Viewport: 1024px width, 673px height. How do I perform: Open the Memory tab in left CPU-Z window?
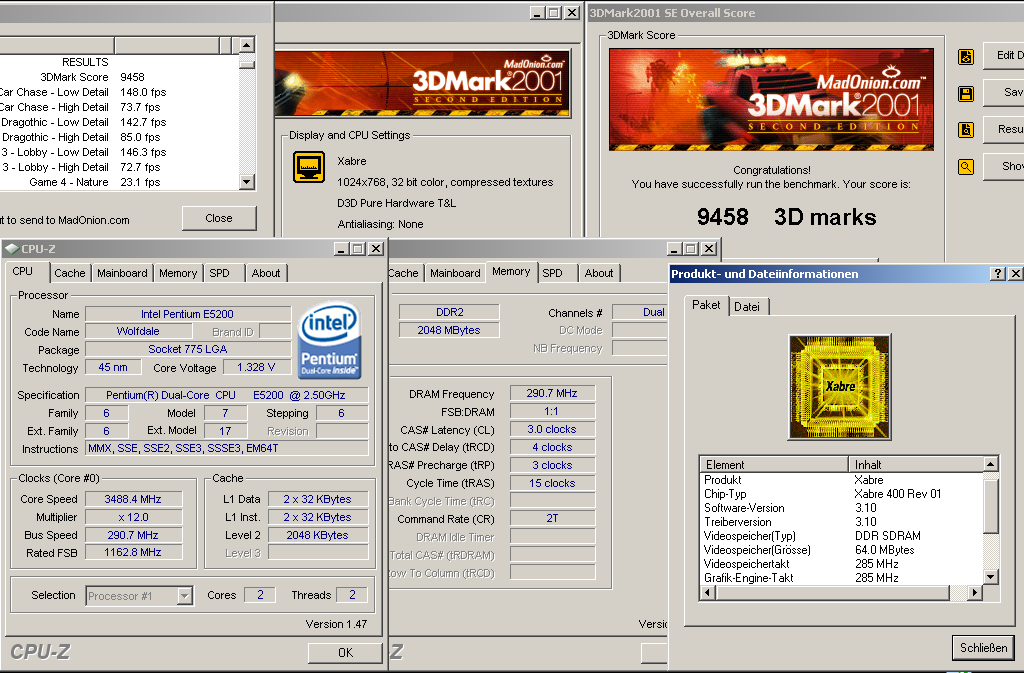pos(178,273)
